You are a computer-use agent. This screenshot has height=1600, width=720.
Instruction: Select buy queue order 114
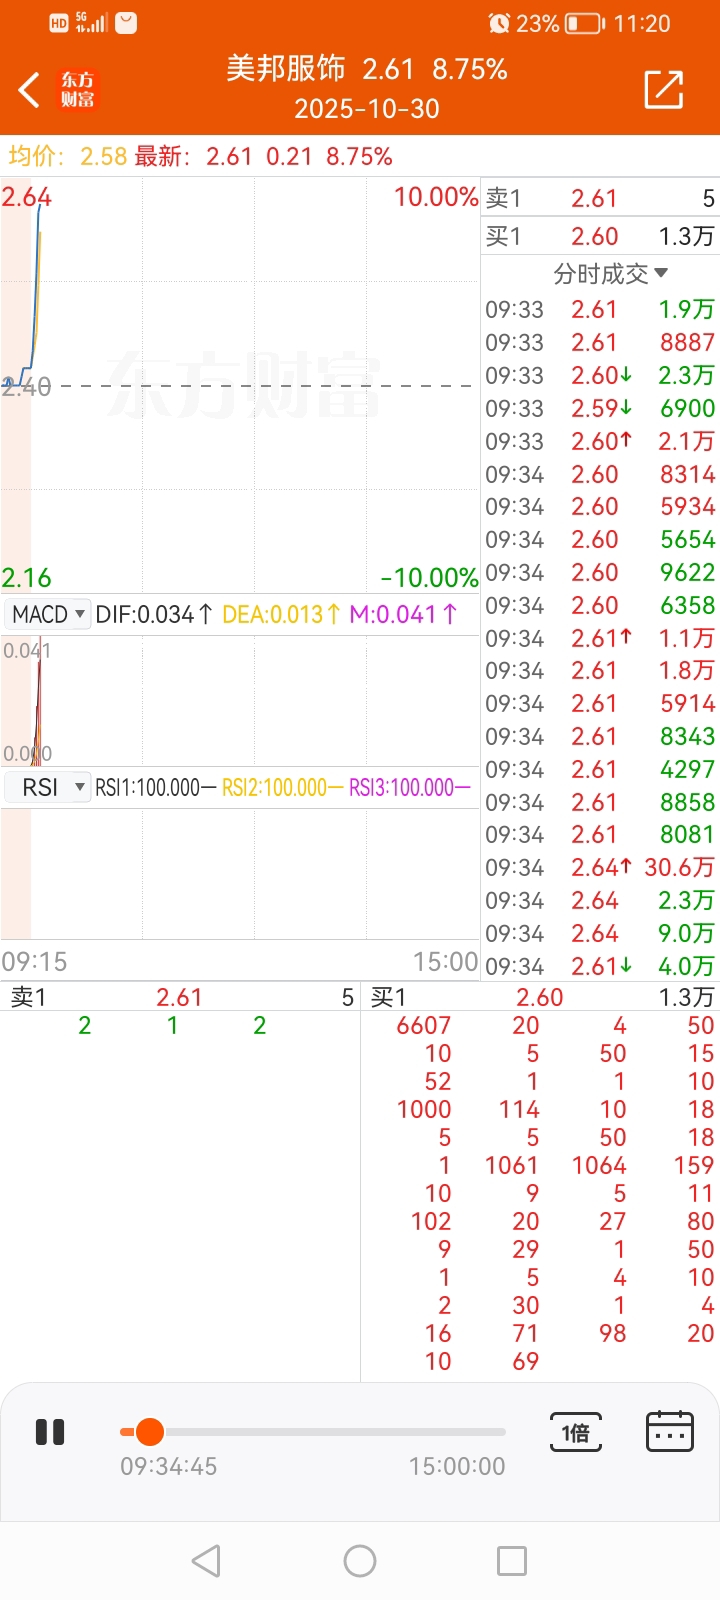[x=519, y=1109]
